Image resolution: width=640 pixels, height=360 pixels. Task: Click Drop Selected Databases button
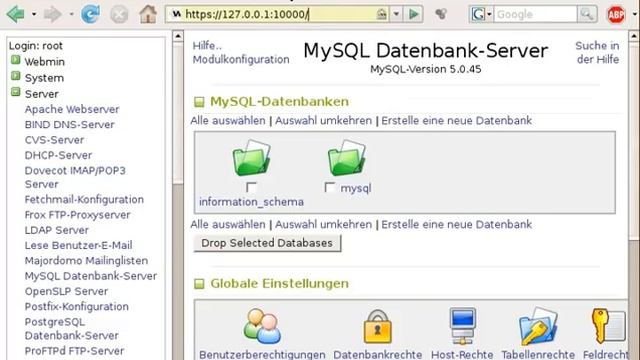[267, 243]
